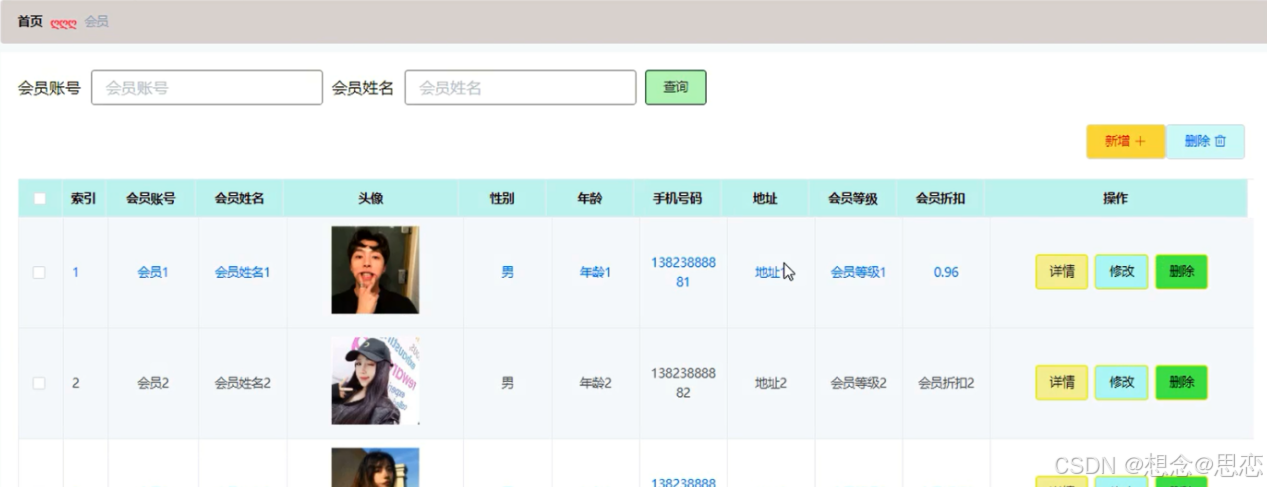The height and width of the screenshot is (487, 1267).
Task: Toggle the select-all checkbox in table header
Action: coord(40,198)
